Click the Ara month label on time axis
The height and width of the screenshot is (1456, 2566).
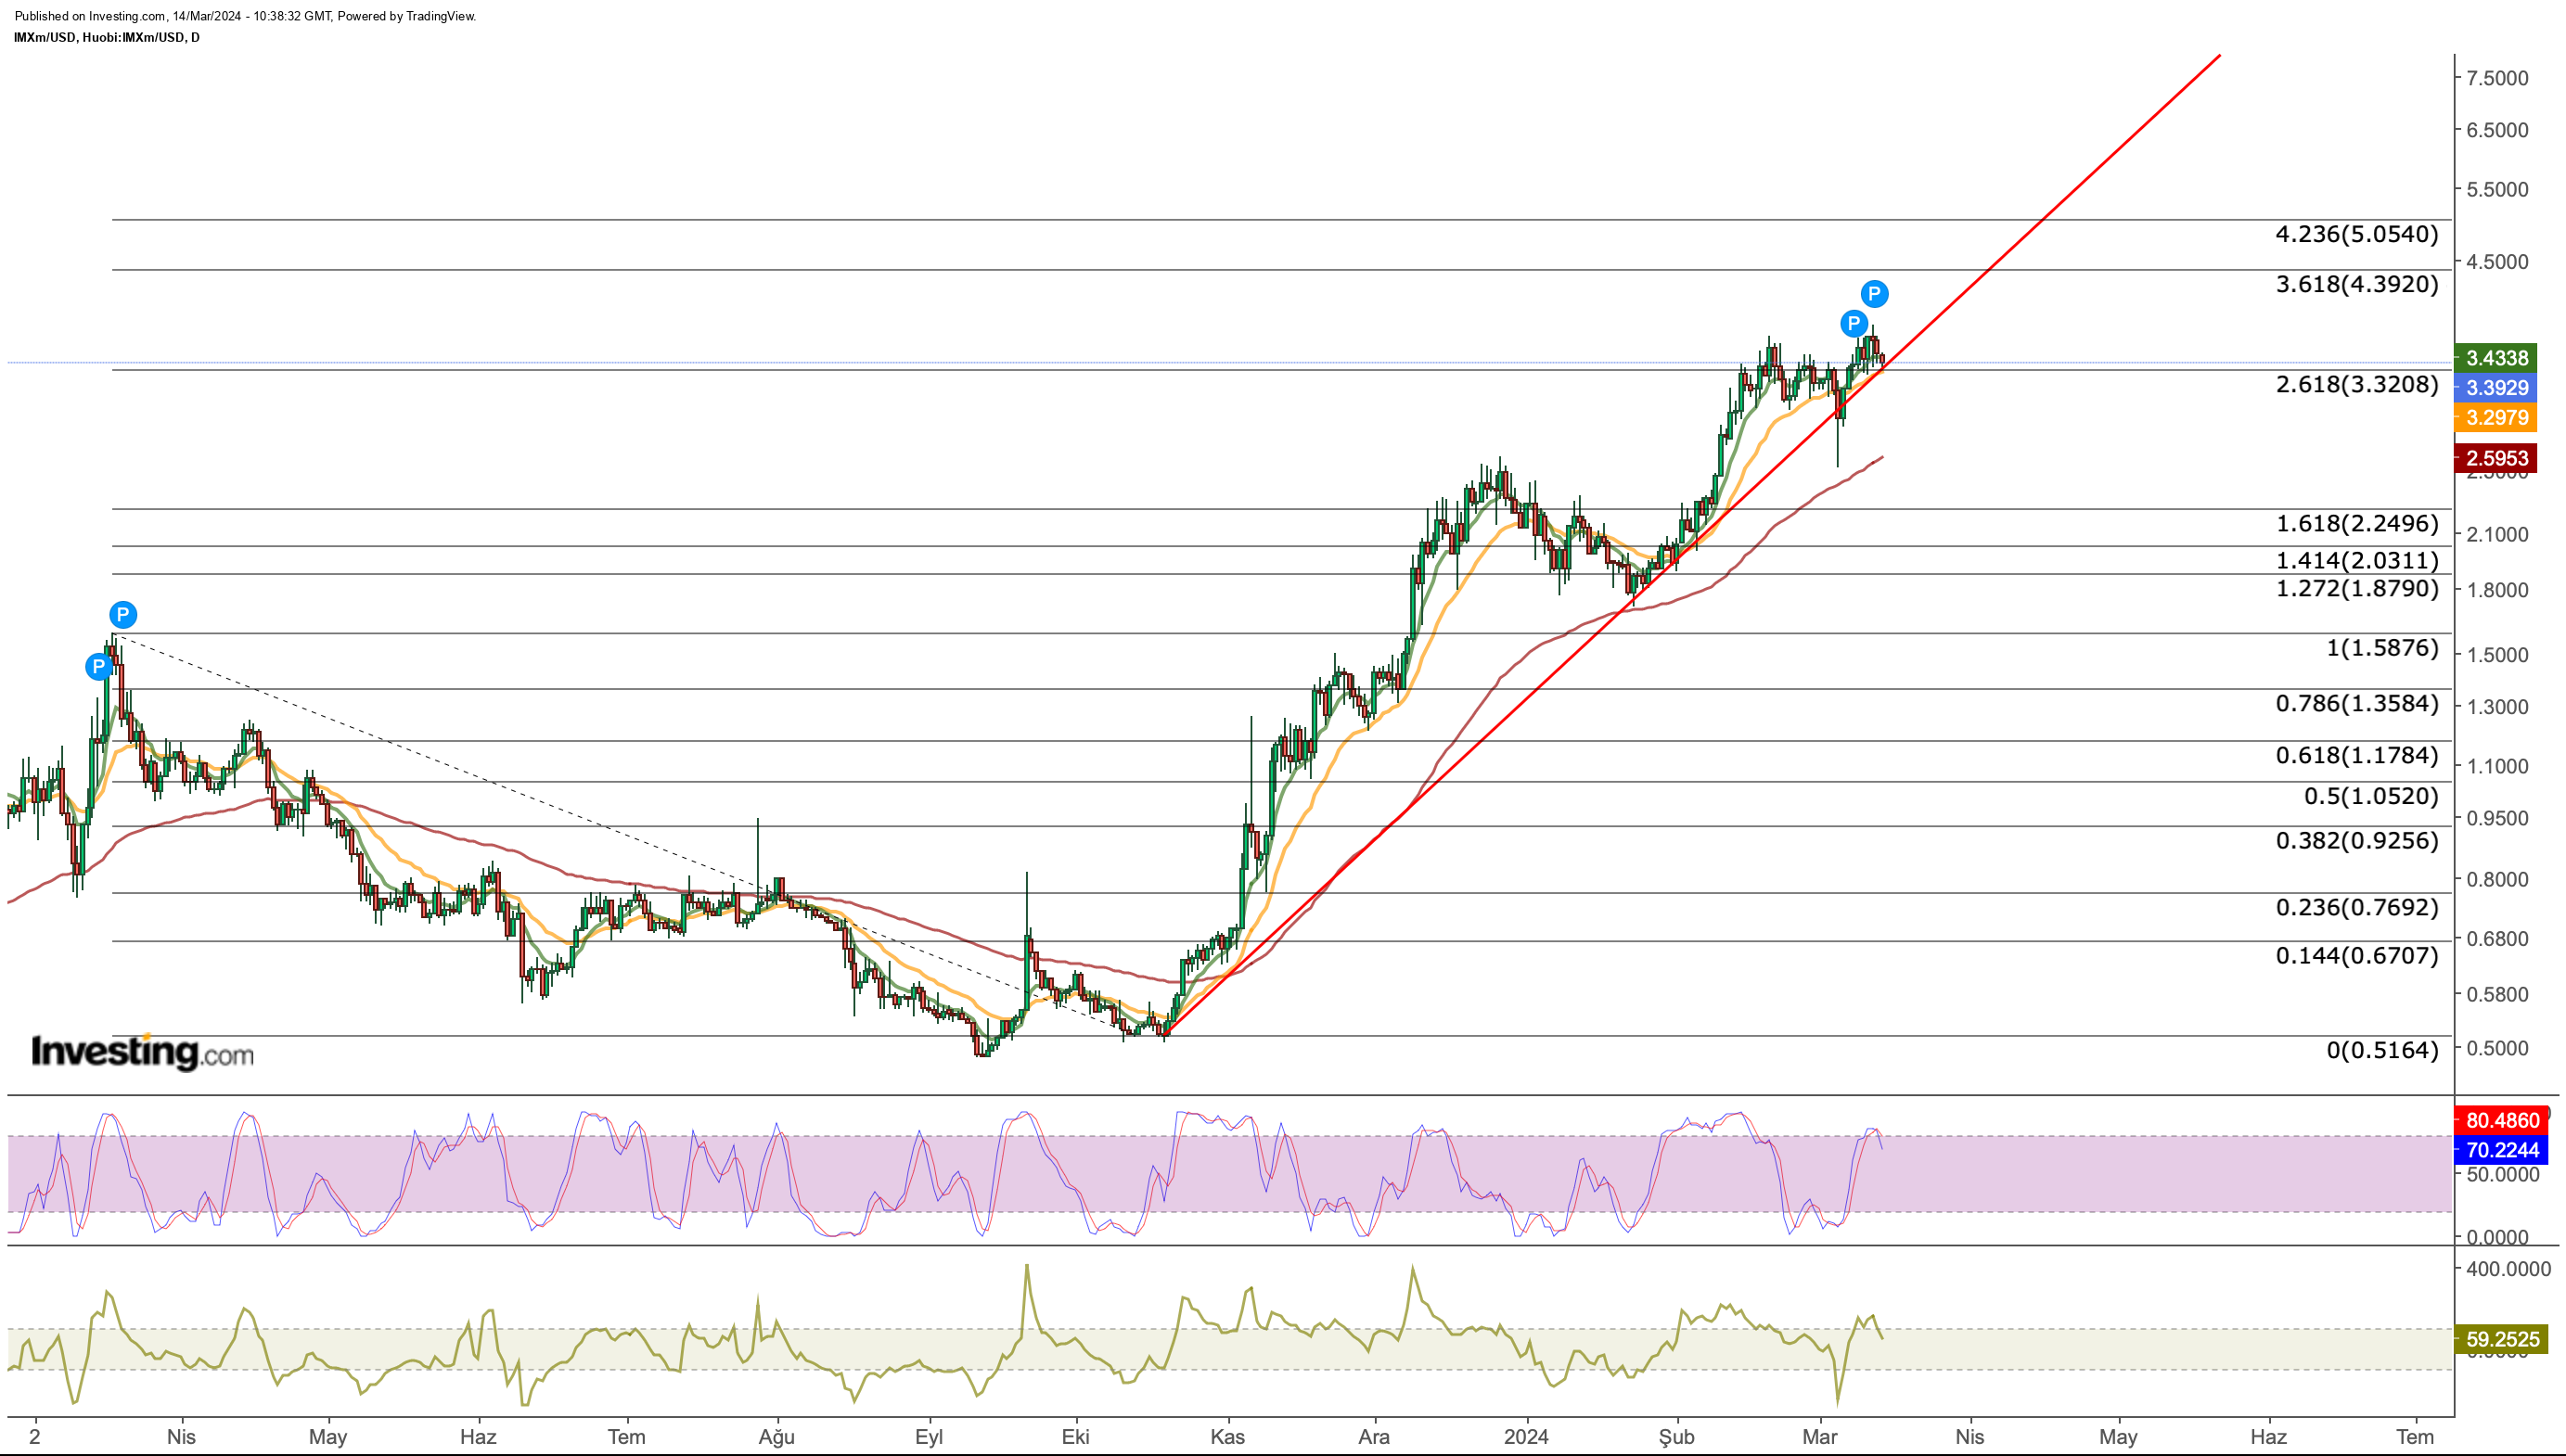coord(1373,1437)
